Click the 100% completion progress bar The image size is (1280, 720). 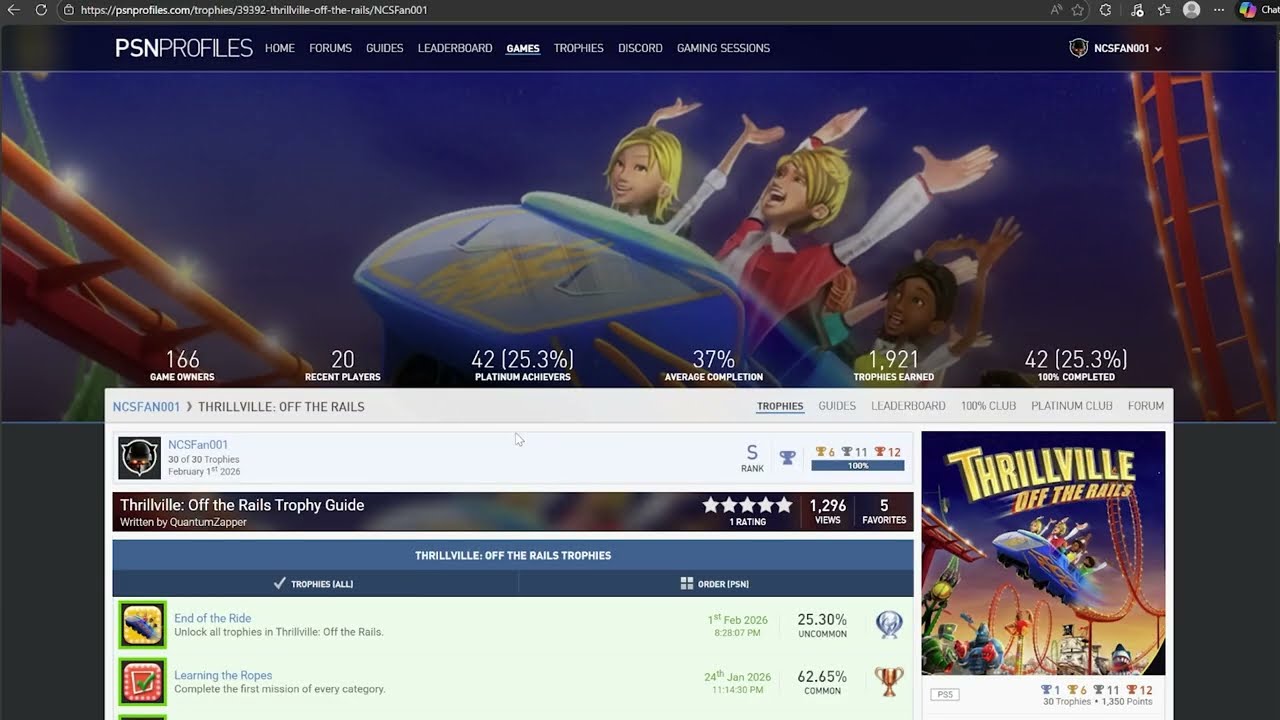[x=858, y=465]
